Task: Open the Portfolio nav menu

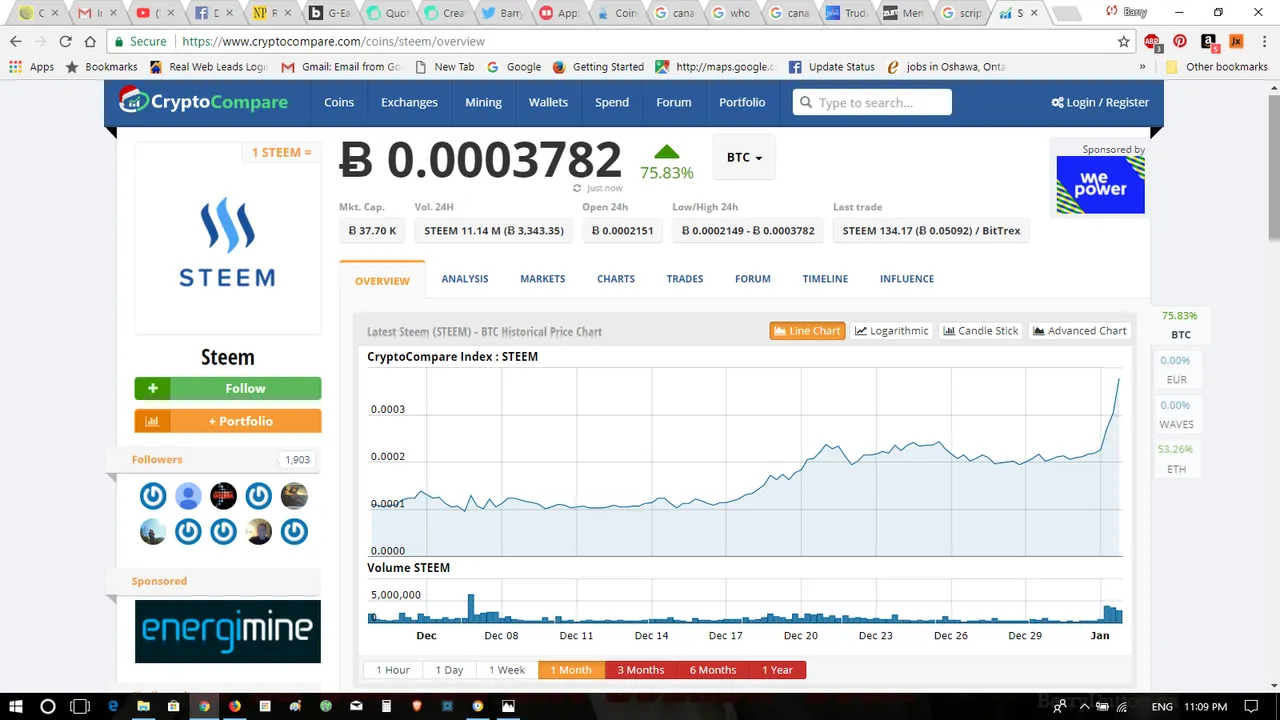Action: tap(742, 102)
